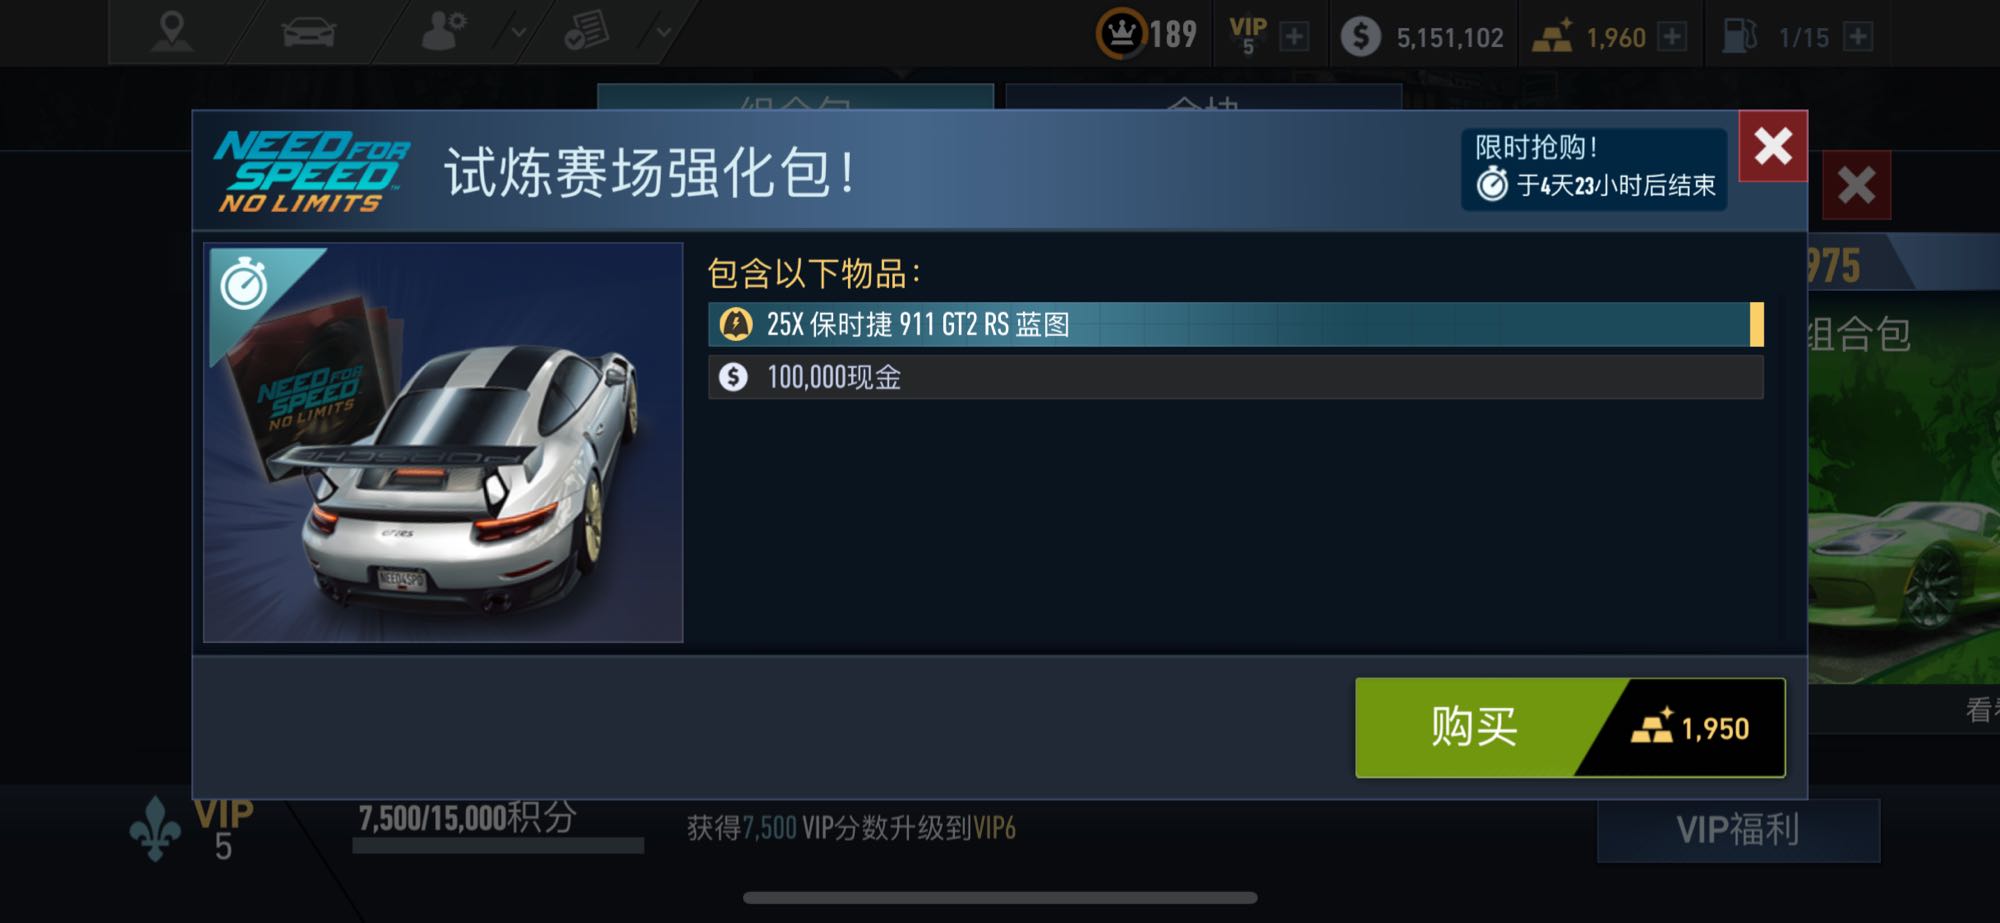Refill fuel with the plus icon
2000x923 pixels.
1857,37
